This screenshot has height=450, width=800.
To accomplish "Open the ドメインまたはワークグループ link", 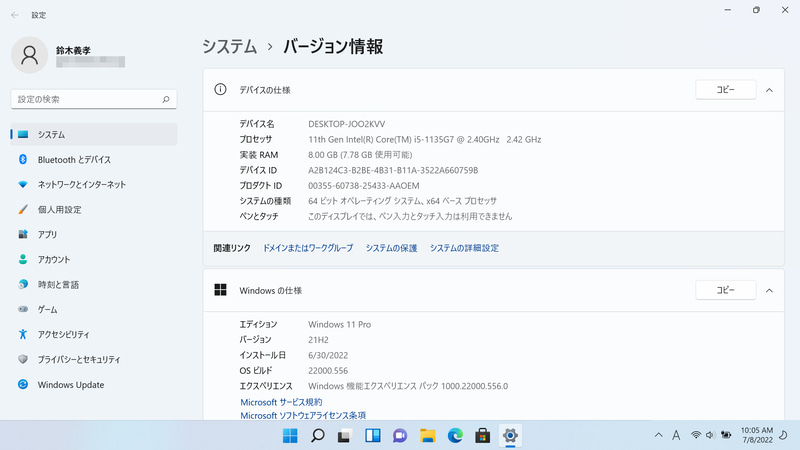I will [308, 248].
